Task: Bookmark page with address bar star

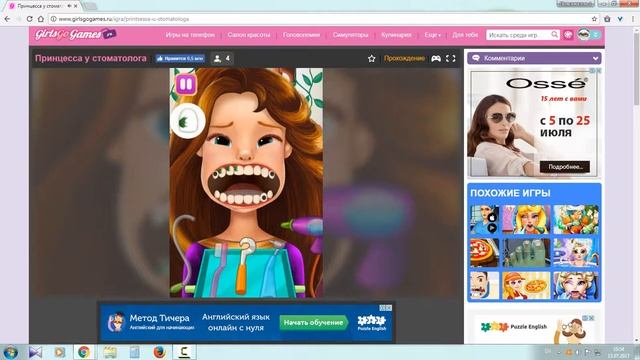Action: [x=594, y=19]
